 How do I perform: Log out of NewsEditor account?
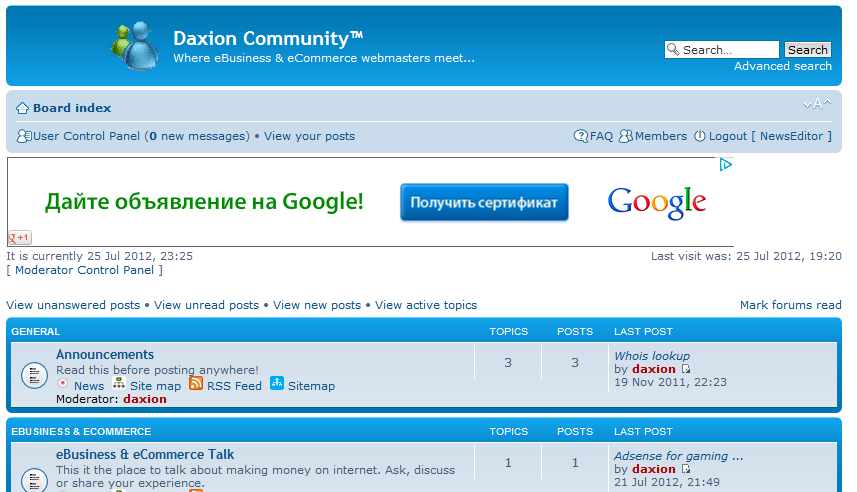[770, 136]
